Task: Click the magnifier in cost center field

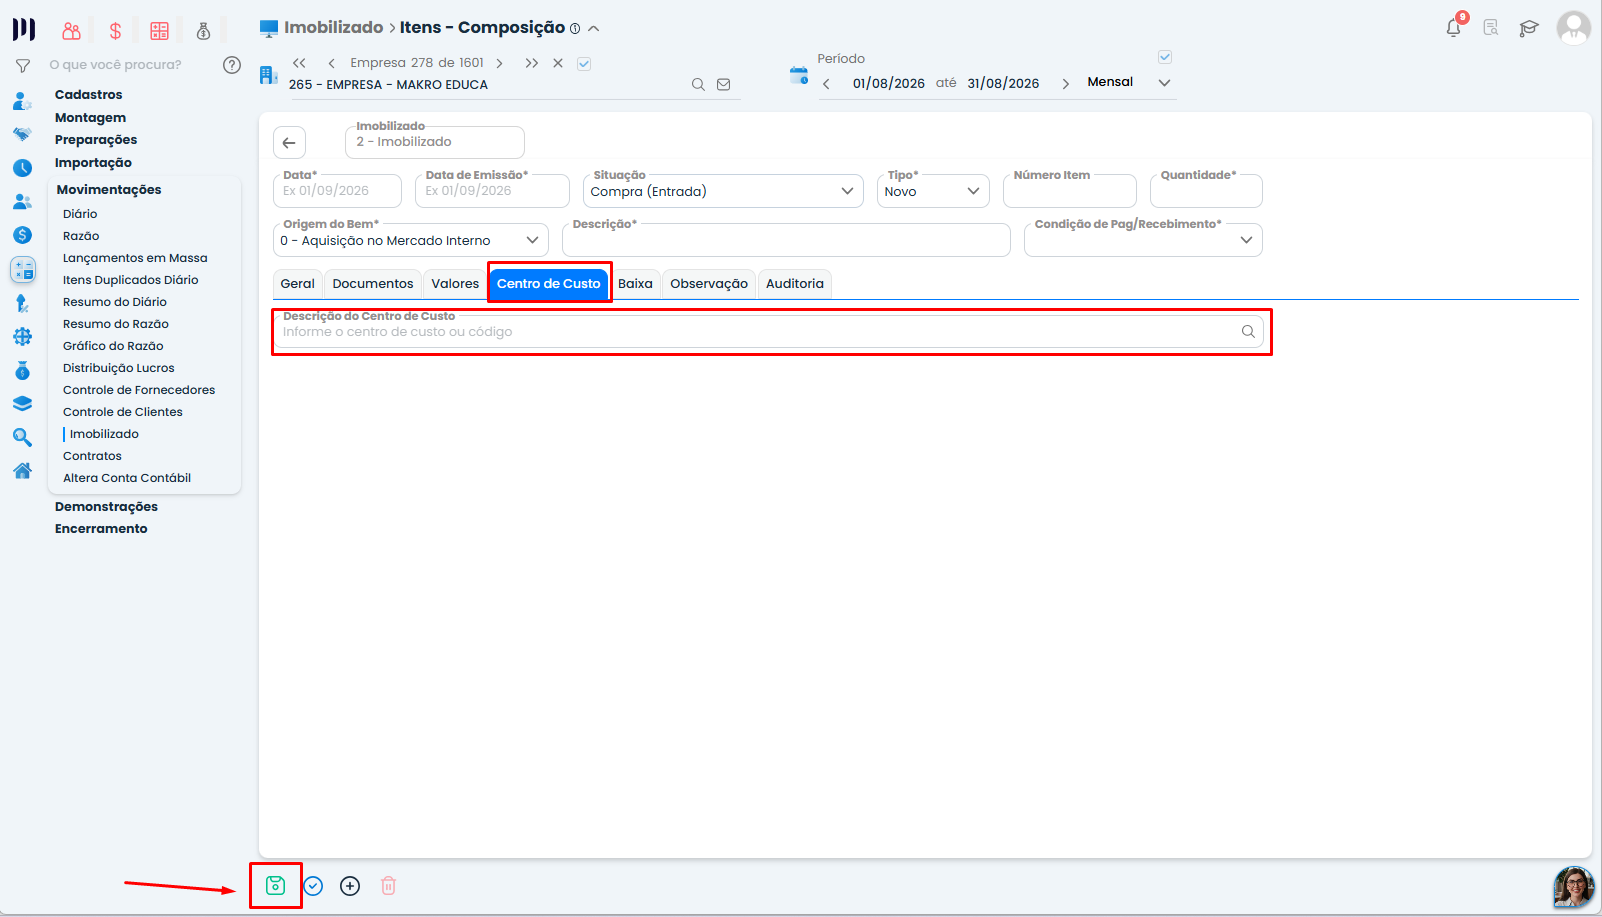Action: 1248,332
